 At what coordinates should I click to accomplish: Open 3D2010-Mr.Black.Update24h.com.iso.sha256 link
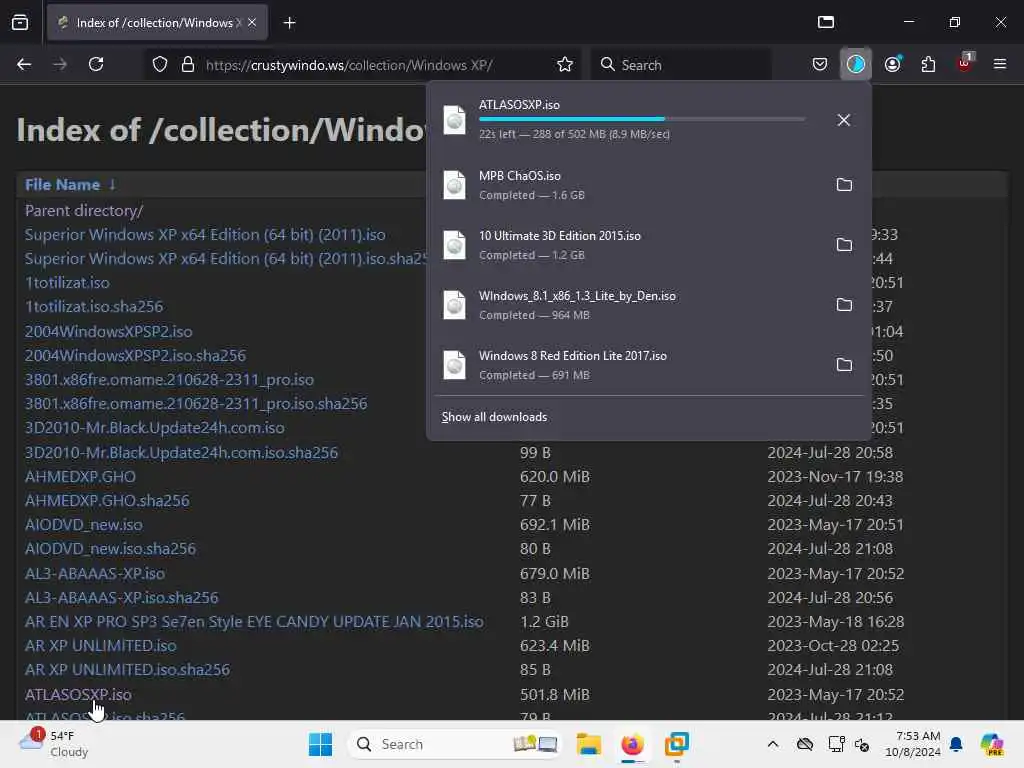(182, 453)
